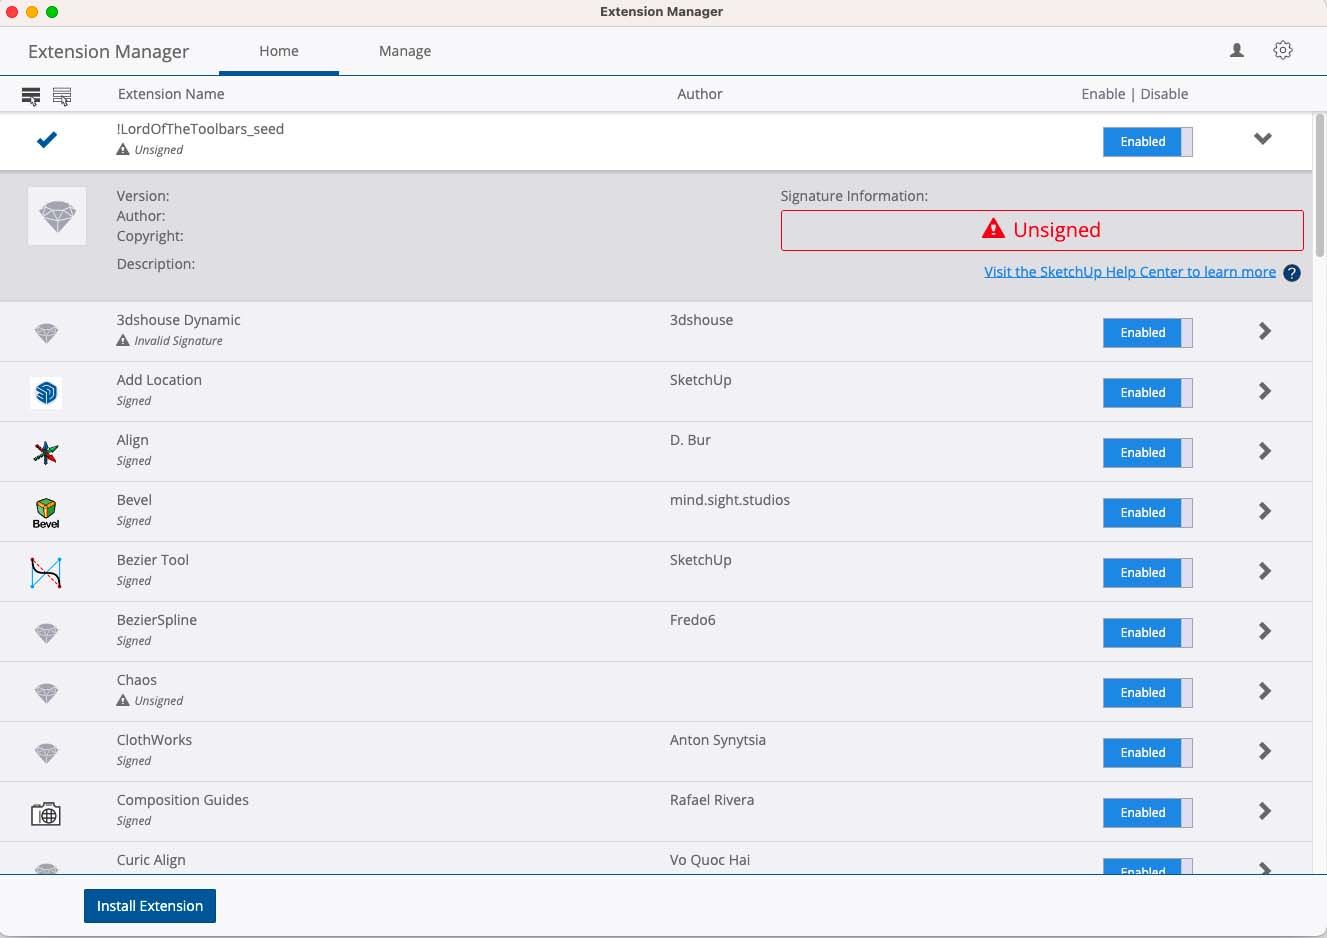Toggle the Add Location Enabled switch
1327x938 pixels.
pyautogui.click(x=1148, y=393)
